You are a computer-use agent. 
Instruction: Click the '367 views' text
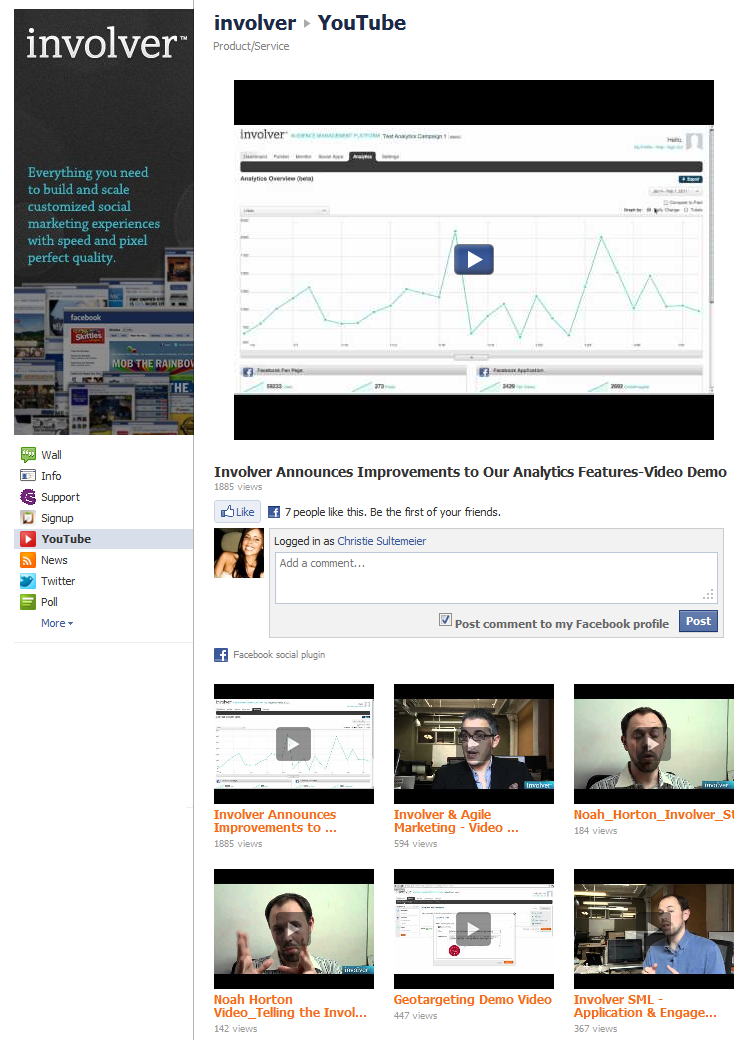click(595, 1029)
